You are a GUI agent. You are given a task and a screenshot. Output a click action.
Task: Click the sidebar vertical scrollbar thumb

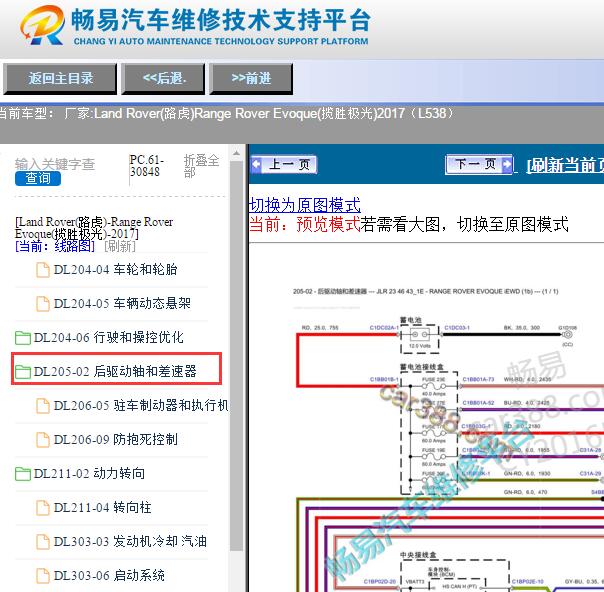click(x=237, y=356)
